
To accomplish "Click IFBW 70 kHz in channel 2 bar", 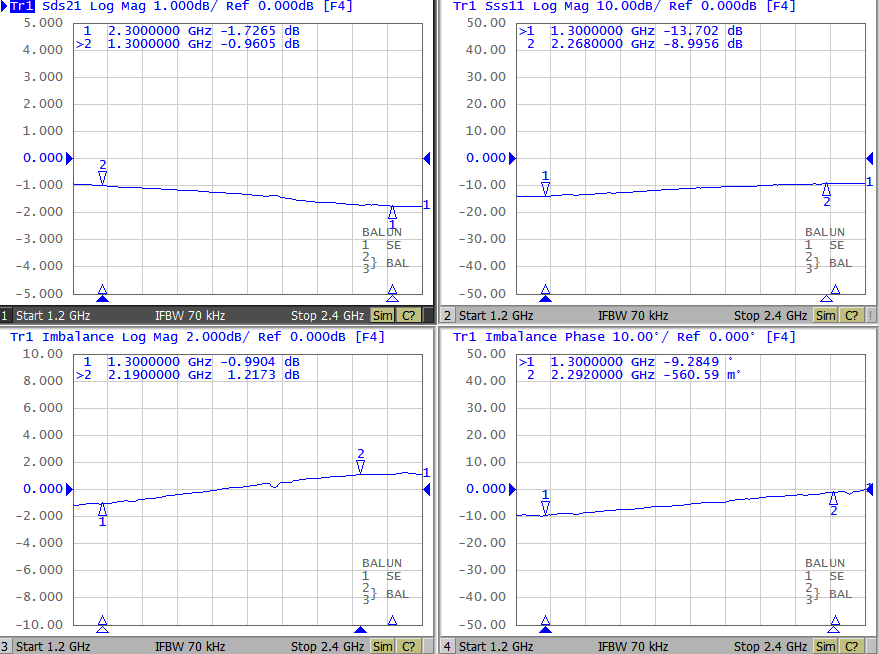I will pyautogui.click(x=633, y=316).
